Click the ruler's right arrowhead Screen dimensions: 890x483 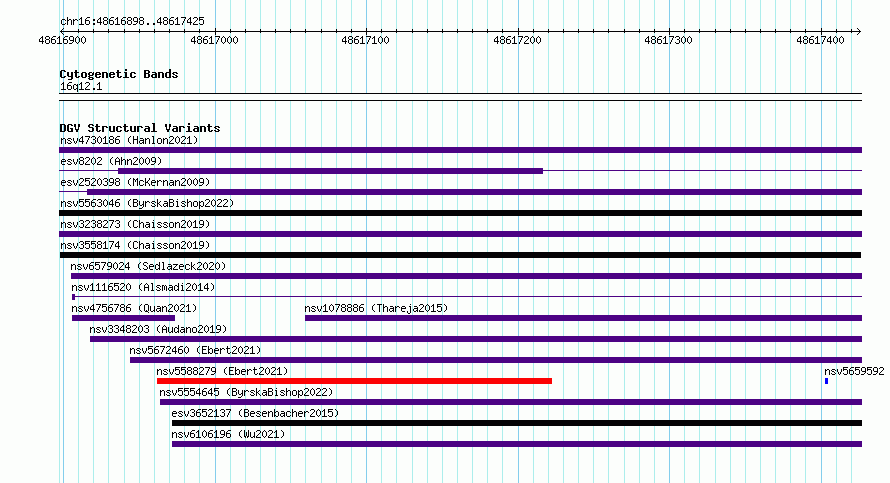point(858,31)
